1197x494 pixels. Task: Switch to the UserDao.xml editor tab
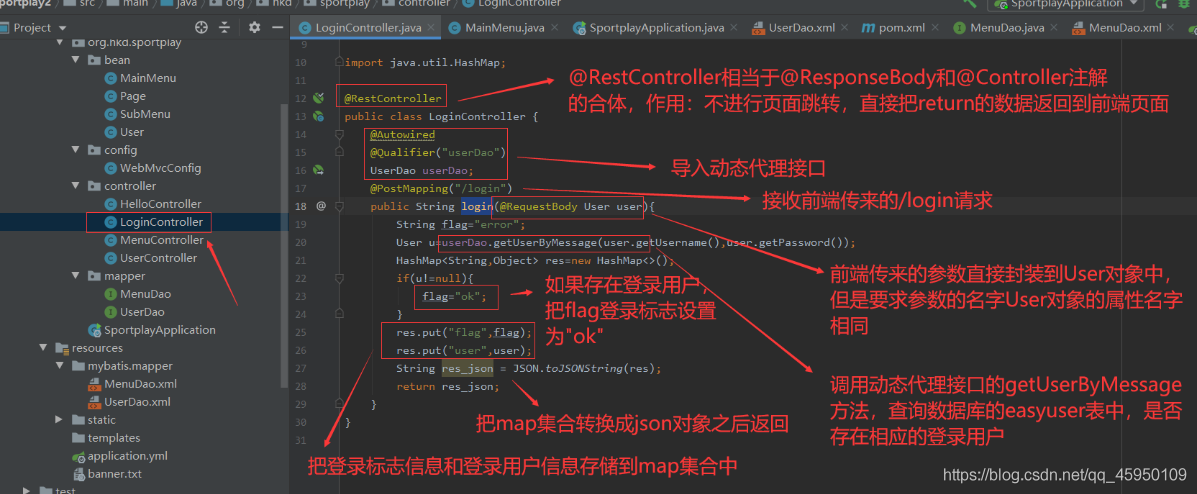801,28
